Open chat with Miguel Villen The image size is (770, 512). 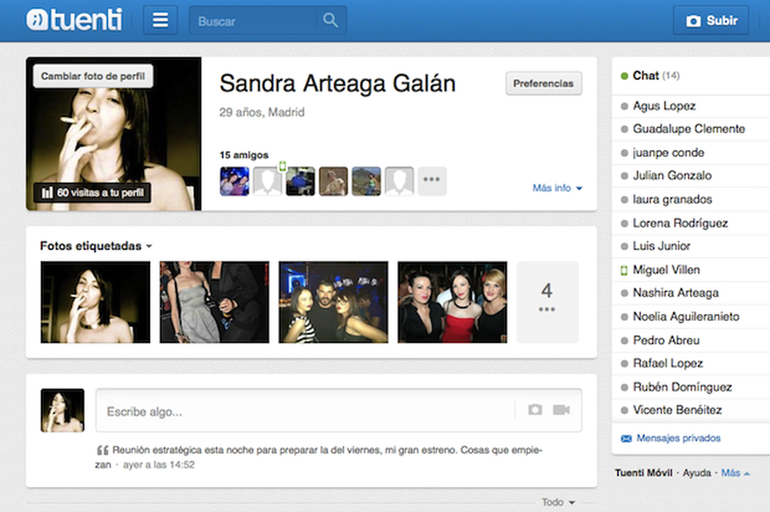[666, 270]
